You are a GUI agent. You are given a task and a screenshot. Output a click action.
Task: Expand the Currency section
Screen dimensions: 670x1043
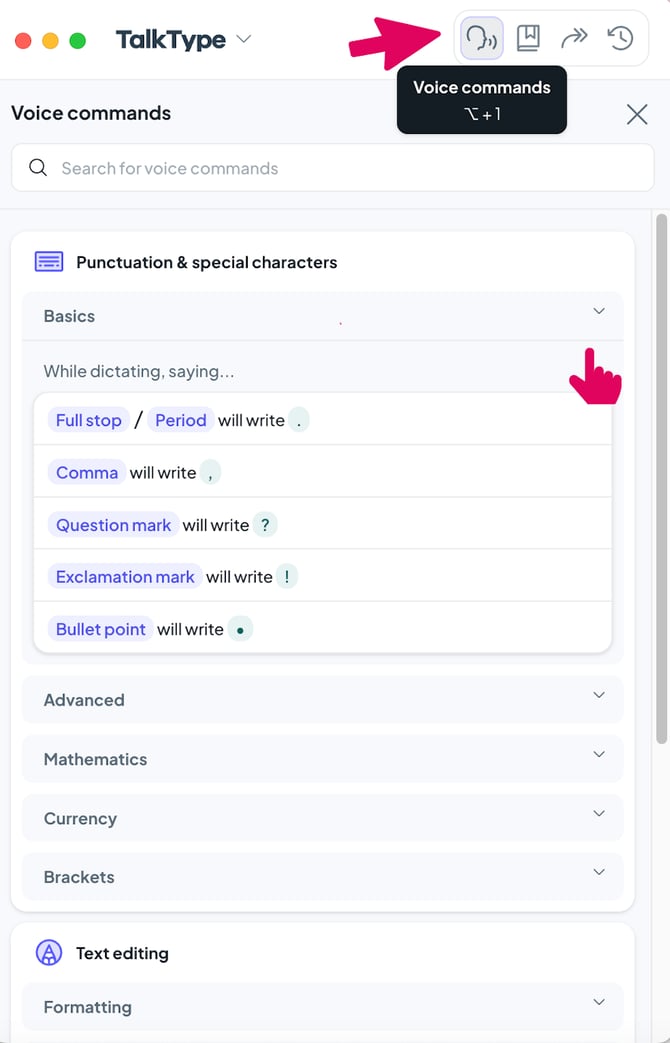click(598, 814)
